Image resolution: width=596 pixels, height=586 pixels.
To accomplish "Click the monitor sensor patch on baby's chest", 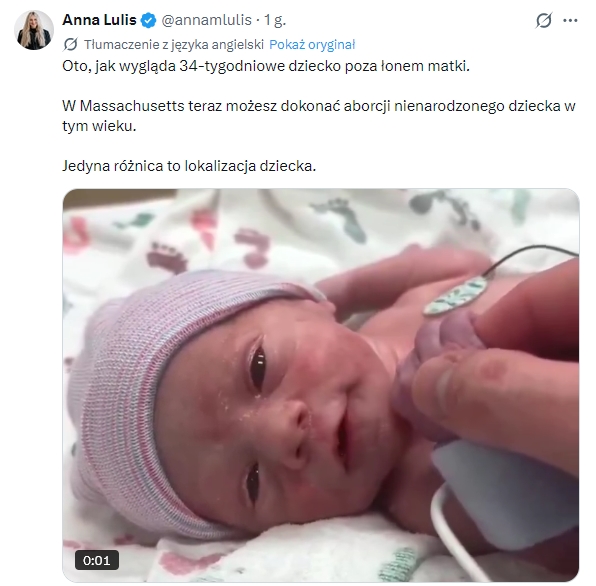I will [x=455, y=296].
